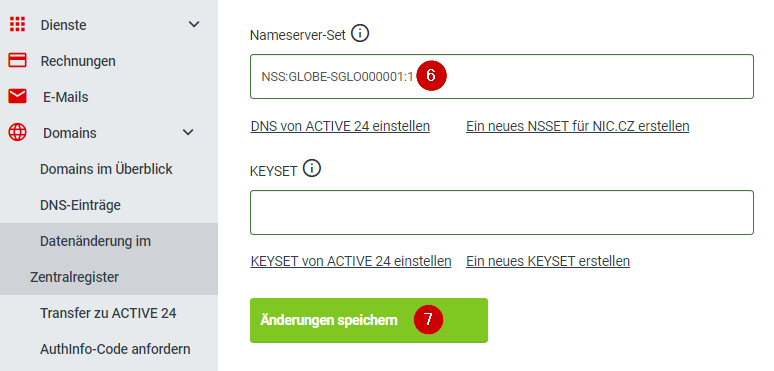This screenshot has height=371, width=774.
Task: Select Datenänderung im Zentralregister
Action: [x=109, y=259]
